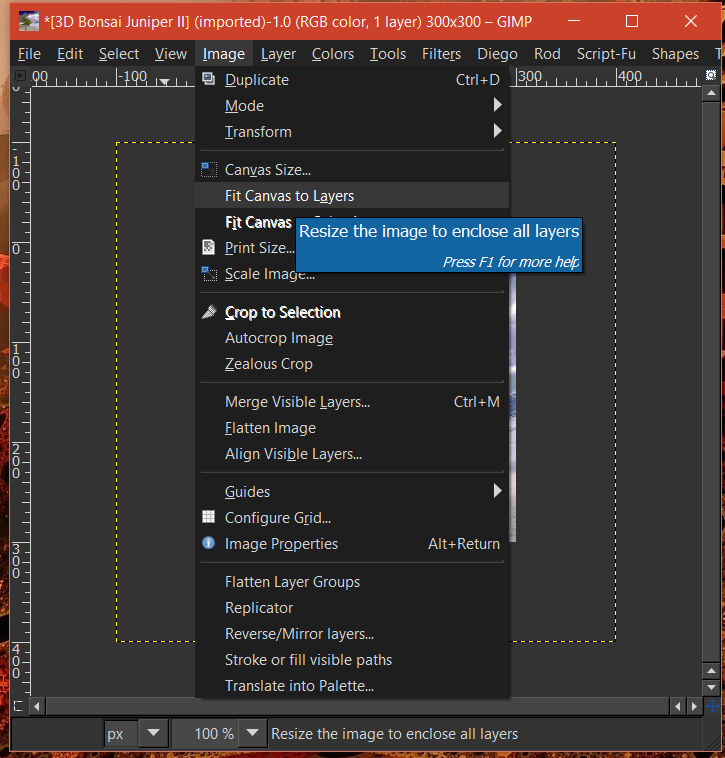Choose Align Visible Layers...
725x758 pixels.
point(352,453)
